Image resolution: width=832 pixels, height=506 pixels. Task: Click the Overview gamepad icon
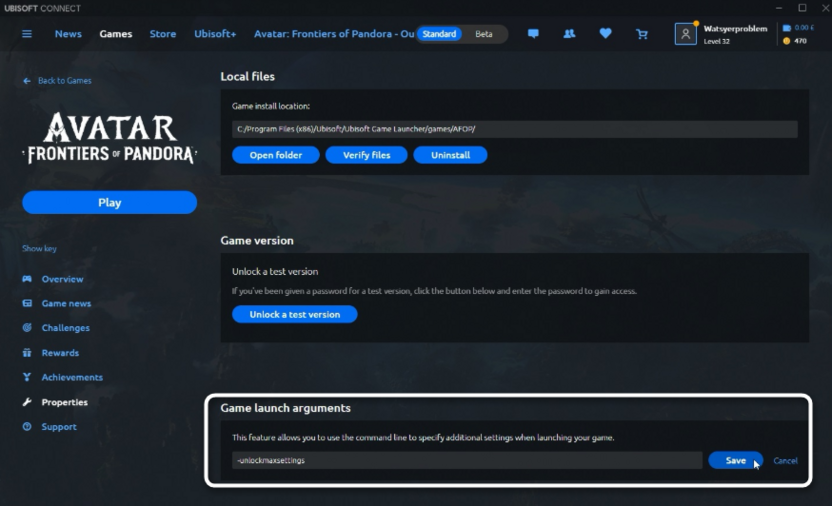click(x=27, y=279)
